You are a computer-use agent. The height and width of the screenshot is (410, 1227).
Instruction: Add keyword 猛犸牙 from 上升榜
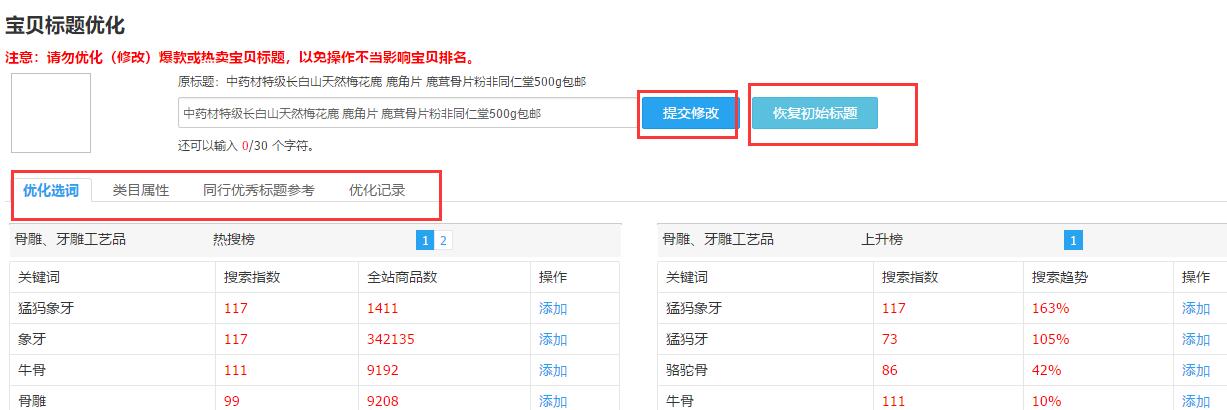pyautogui.click(x=1196, y=340)
